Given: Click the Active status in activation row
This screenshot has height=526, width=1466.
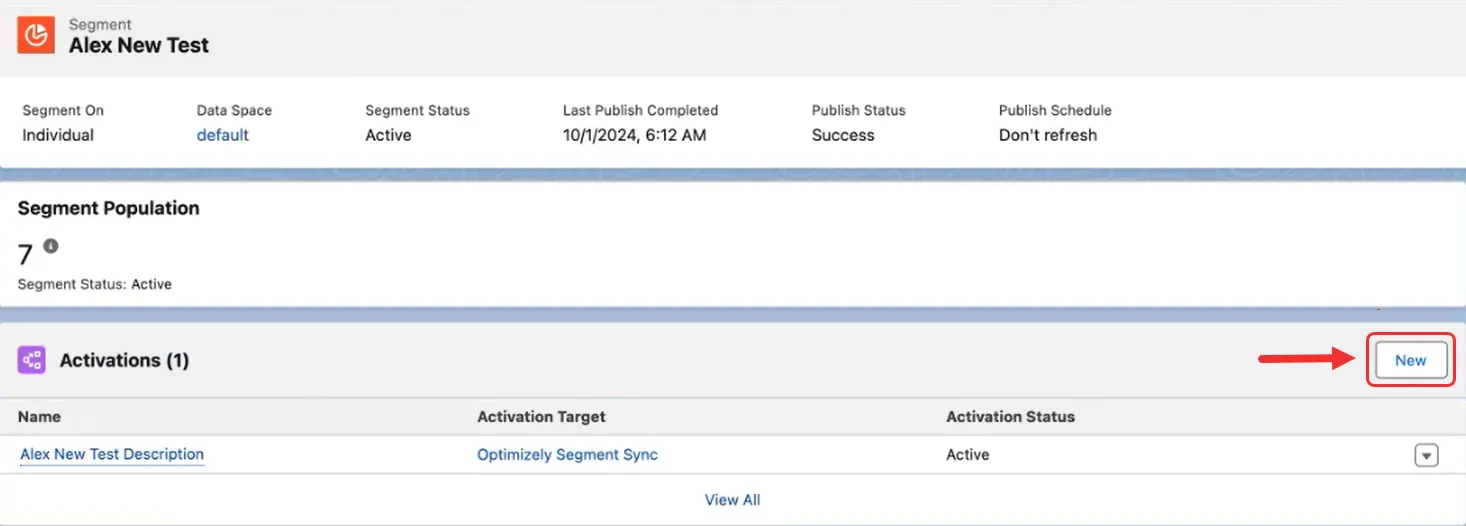Looking at the screenshot, I should coord(968,454).
